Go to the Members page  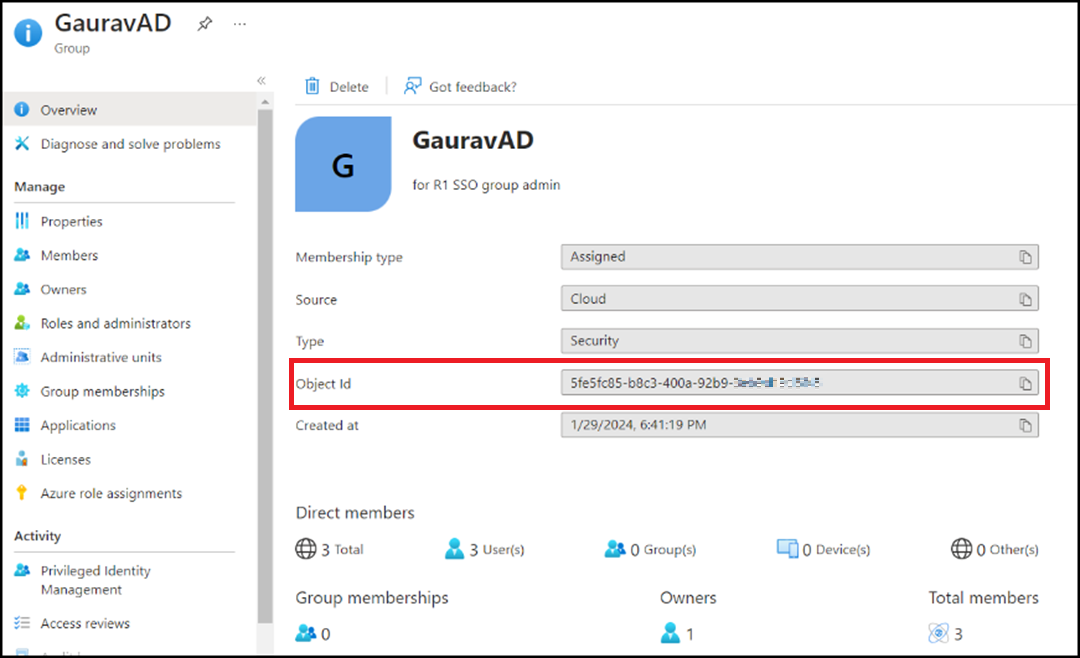coord(69,256)
